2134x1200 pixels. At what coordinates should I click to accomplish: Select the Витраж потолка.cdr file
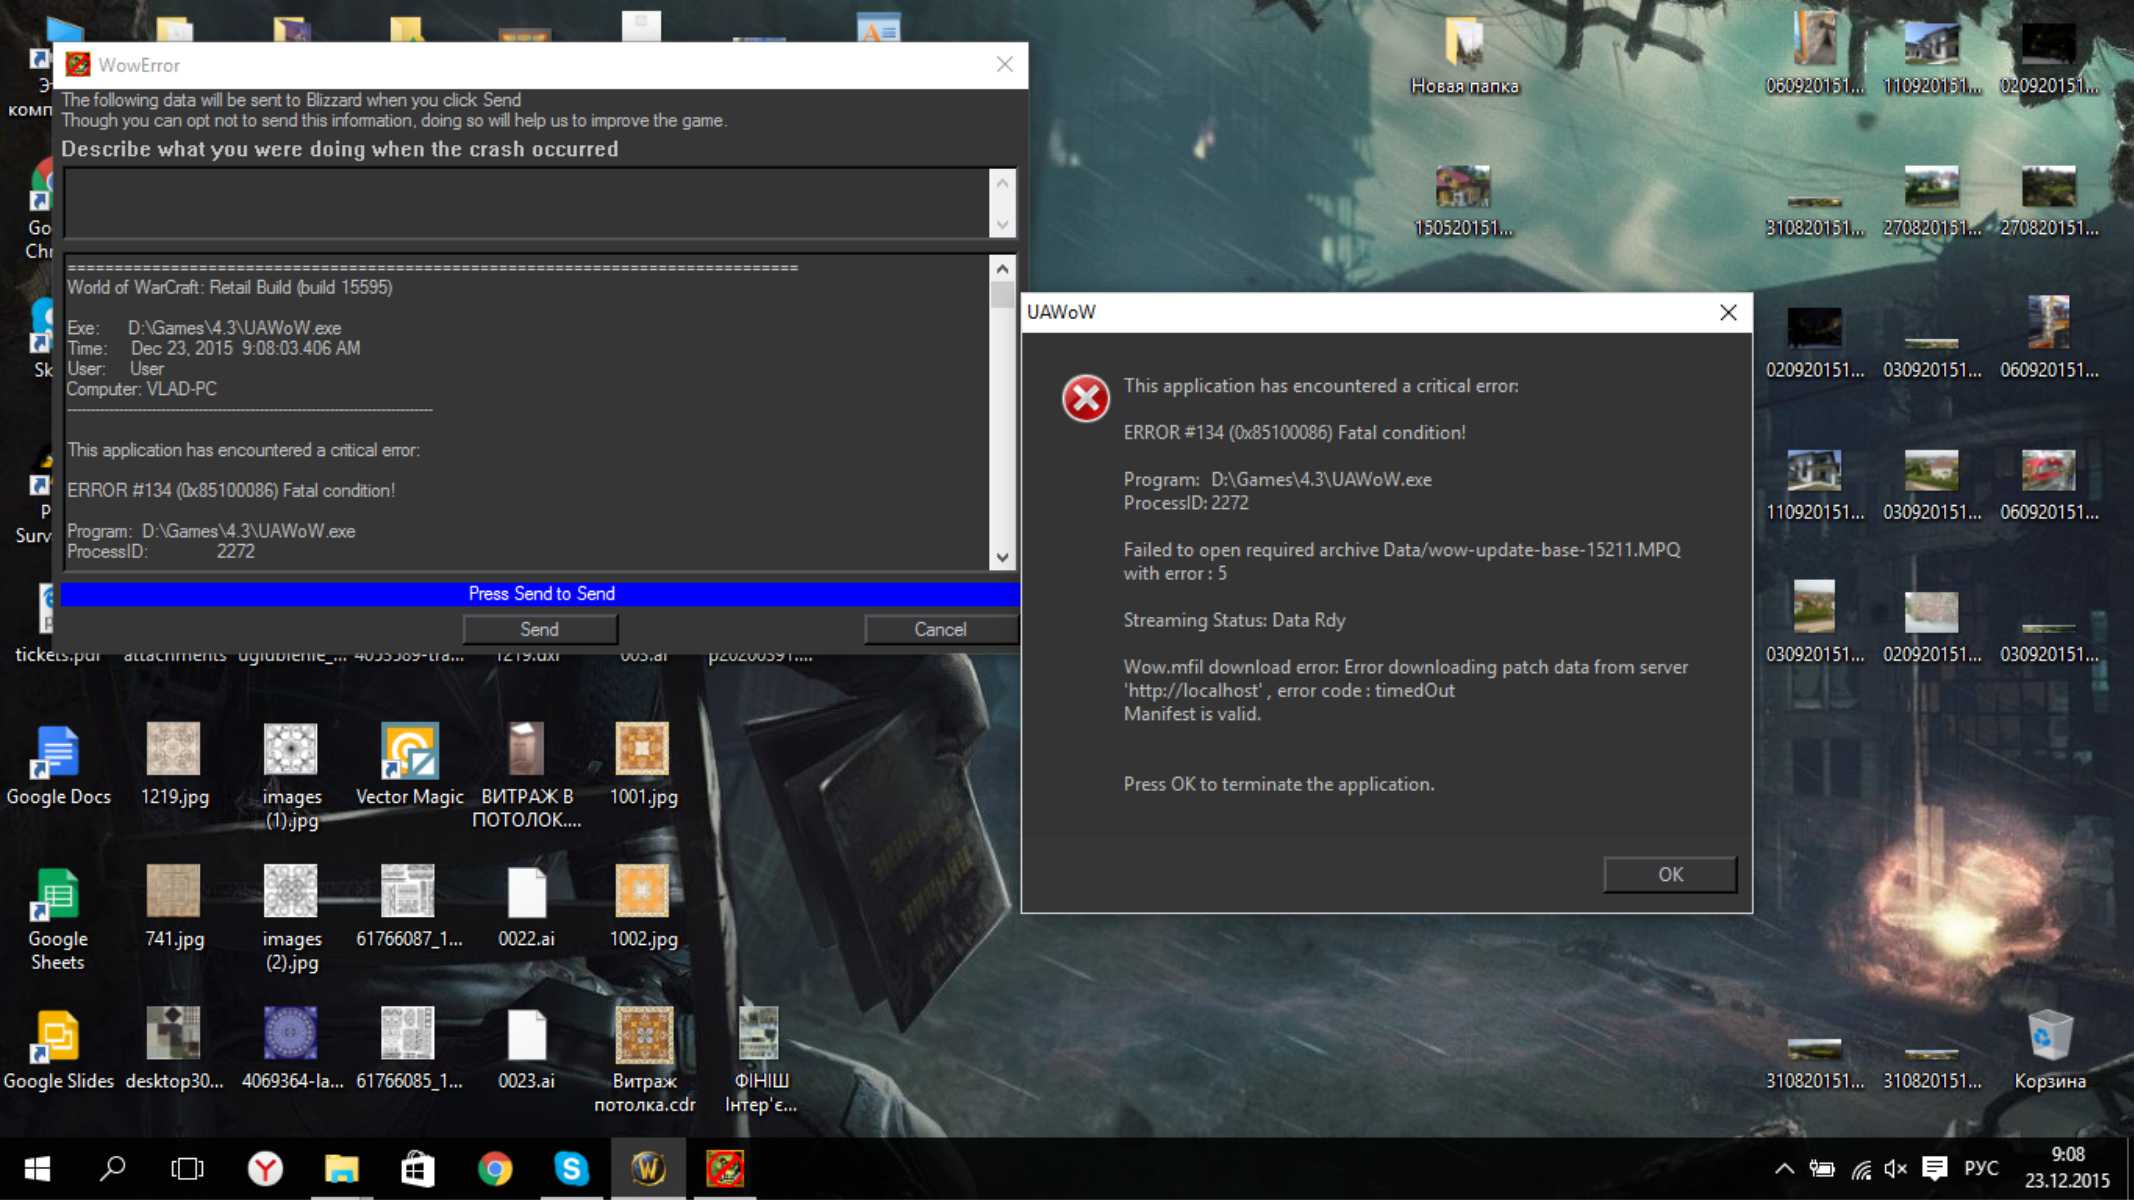(644, 1060)
